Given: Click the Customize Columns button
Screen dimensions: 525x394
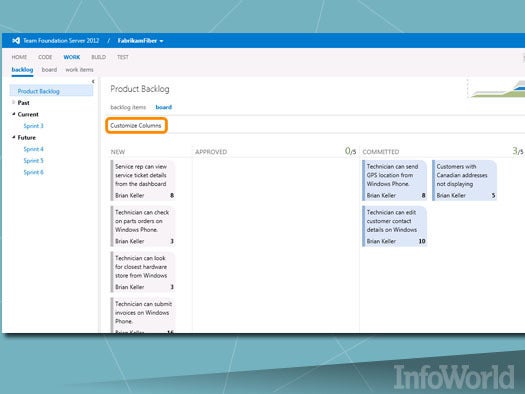Looking at the screenshot, I should (136, 126).
